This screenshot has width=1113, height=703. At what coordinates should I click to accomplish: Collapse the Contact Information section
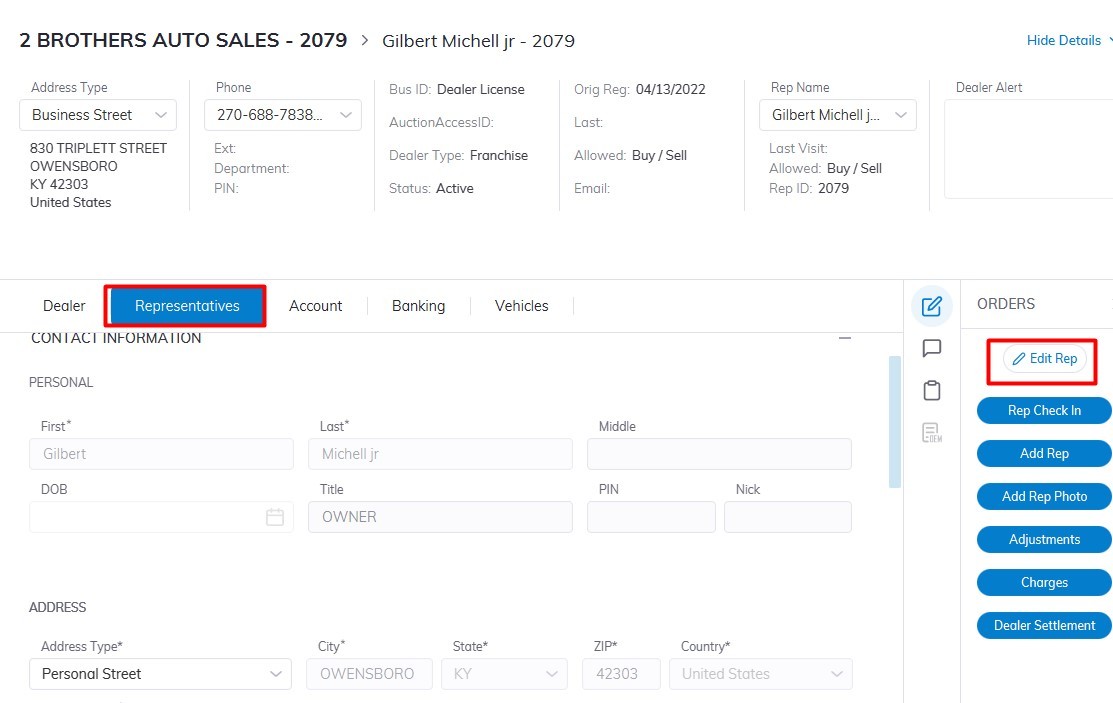coord(845,338)
